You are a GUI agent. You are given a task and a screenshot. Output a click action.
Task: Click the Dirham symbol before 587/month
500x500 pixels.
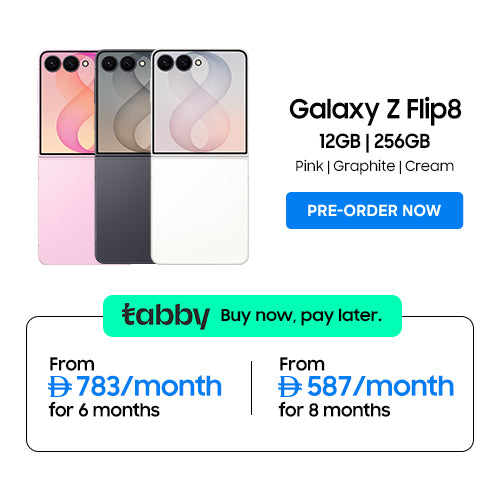[x=290, y=387]
